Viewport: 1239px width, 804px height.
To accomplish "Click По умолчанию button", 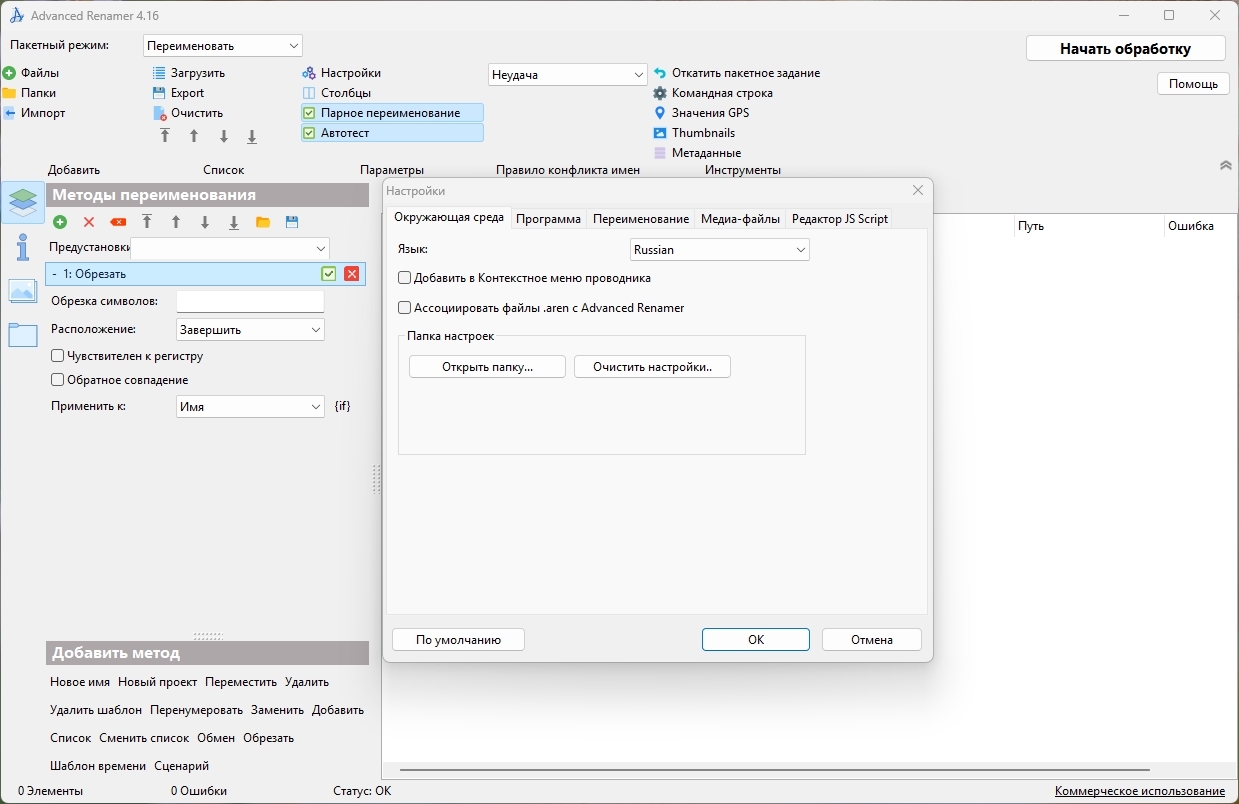I will click(x=458, y=640).
